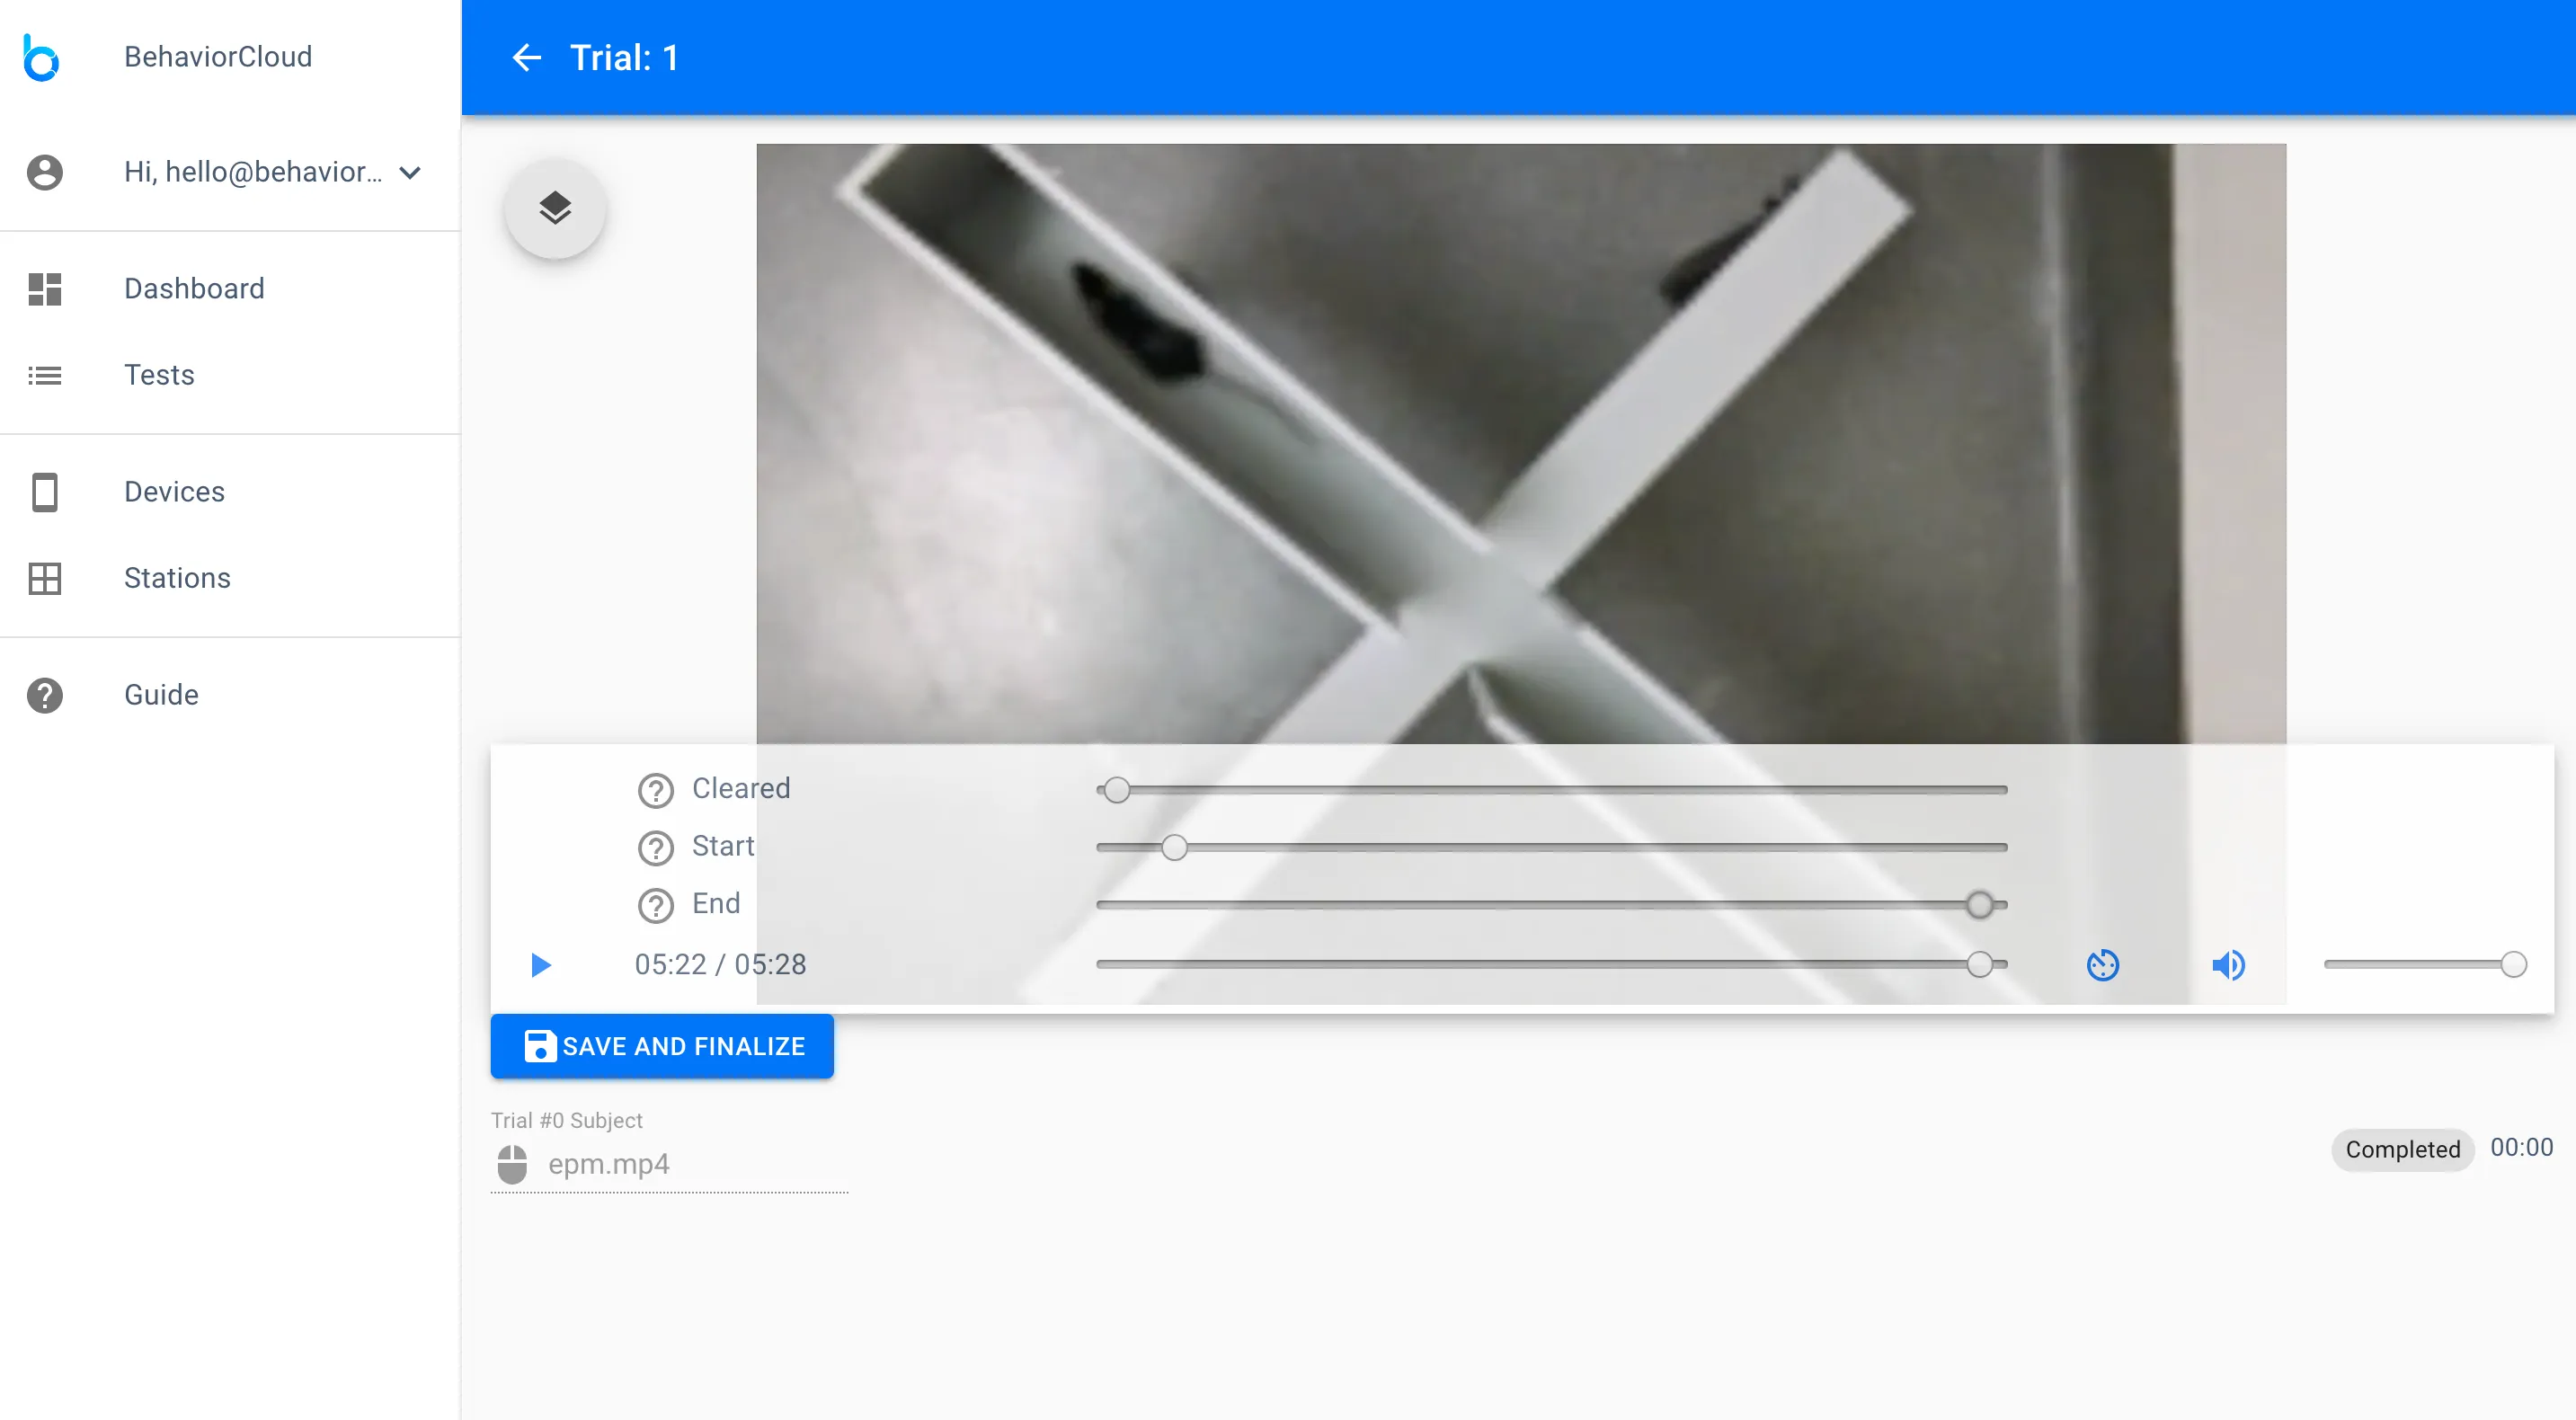Click the layers overlay icon on the video
Image resolution: width=2576 pixels, height=1420 pixels.
click(555, 209)
